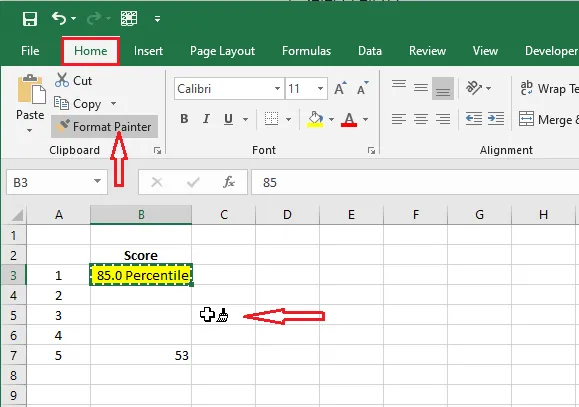Image resolution: width=579 pixels, height=407 pixels.
Task: Click the Copy button
Action: (78, 104)
